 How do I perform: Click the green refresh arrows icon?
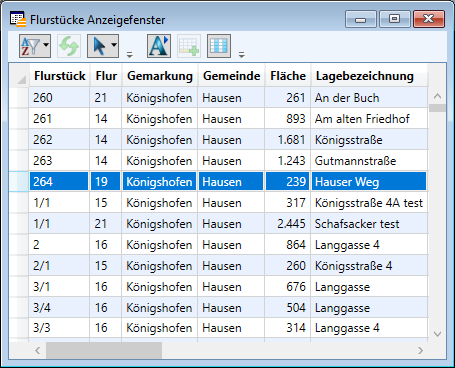point(69,46)
